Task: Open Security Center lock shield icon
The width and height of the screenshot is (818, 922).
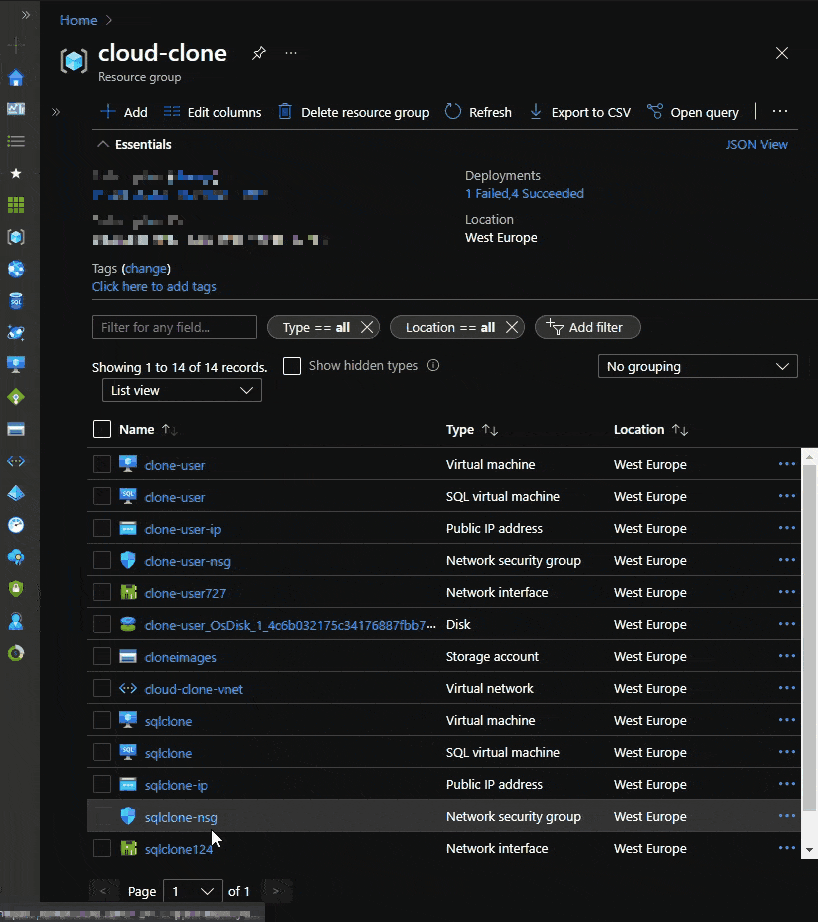Action: tap(16, 589)
